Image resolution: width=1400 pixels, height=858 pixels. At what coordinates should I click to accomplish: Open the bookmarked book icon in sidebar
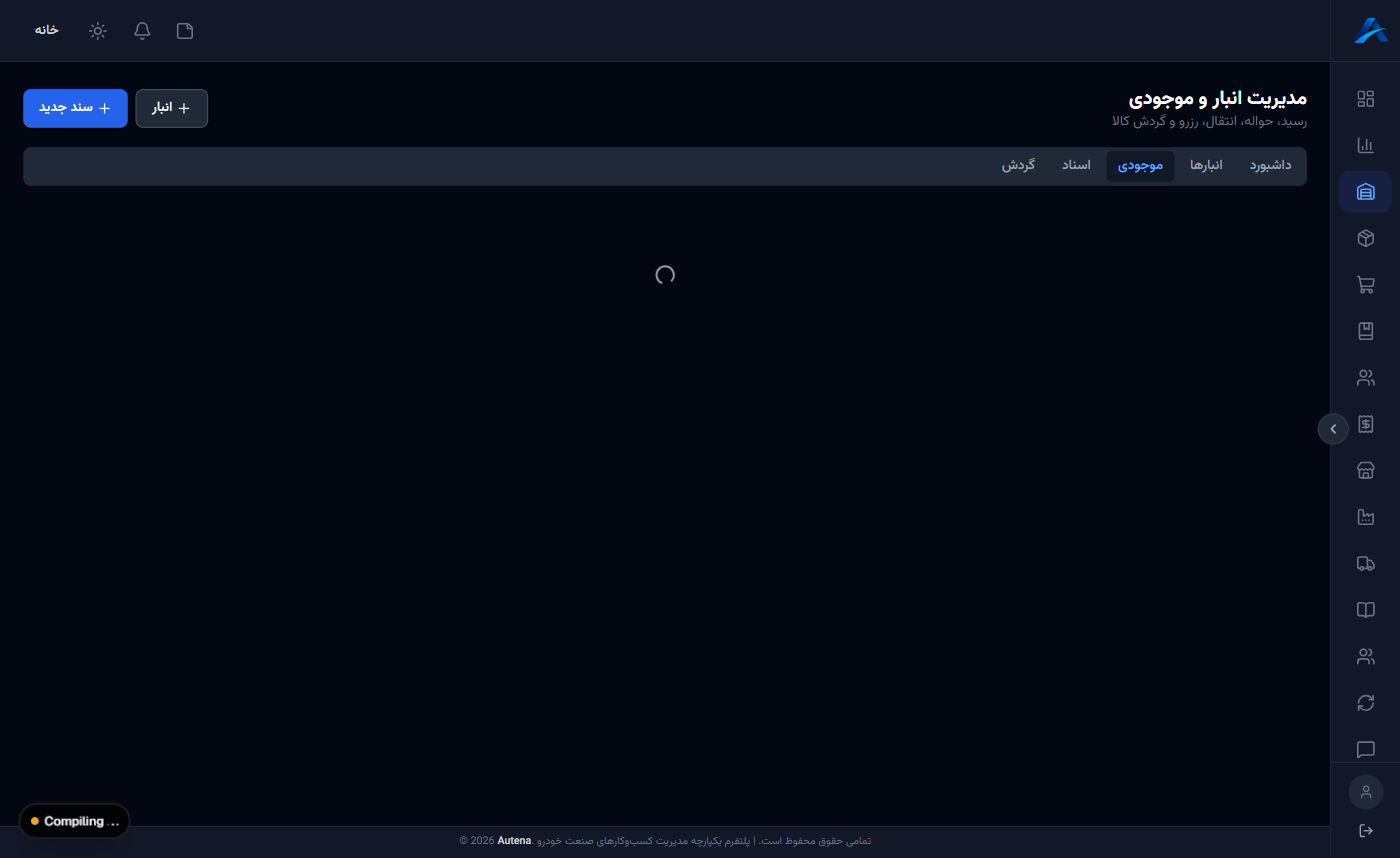pos(1365,331)
